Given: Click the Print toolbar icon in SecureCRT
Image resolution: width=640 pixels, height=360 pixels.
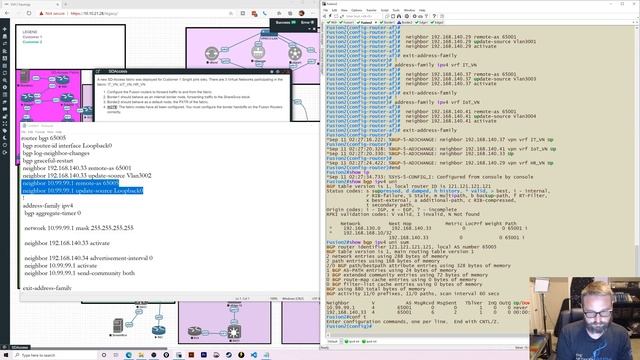Looking at the screenshot, I should [407, 16].
